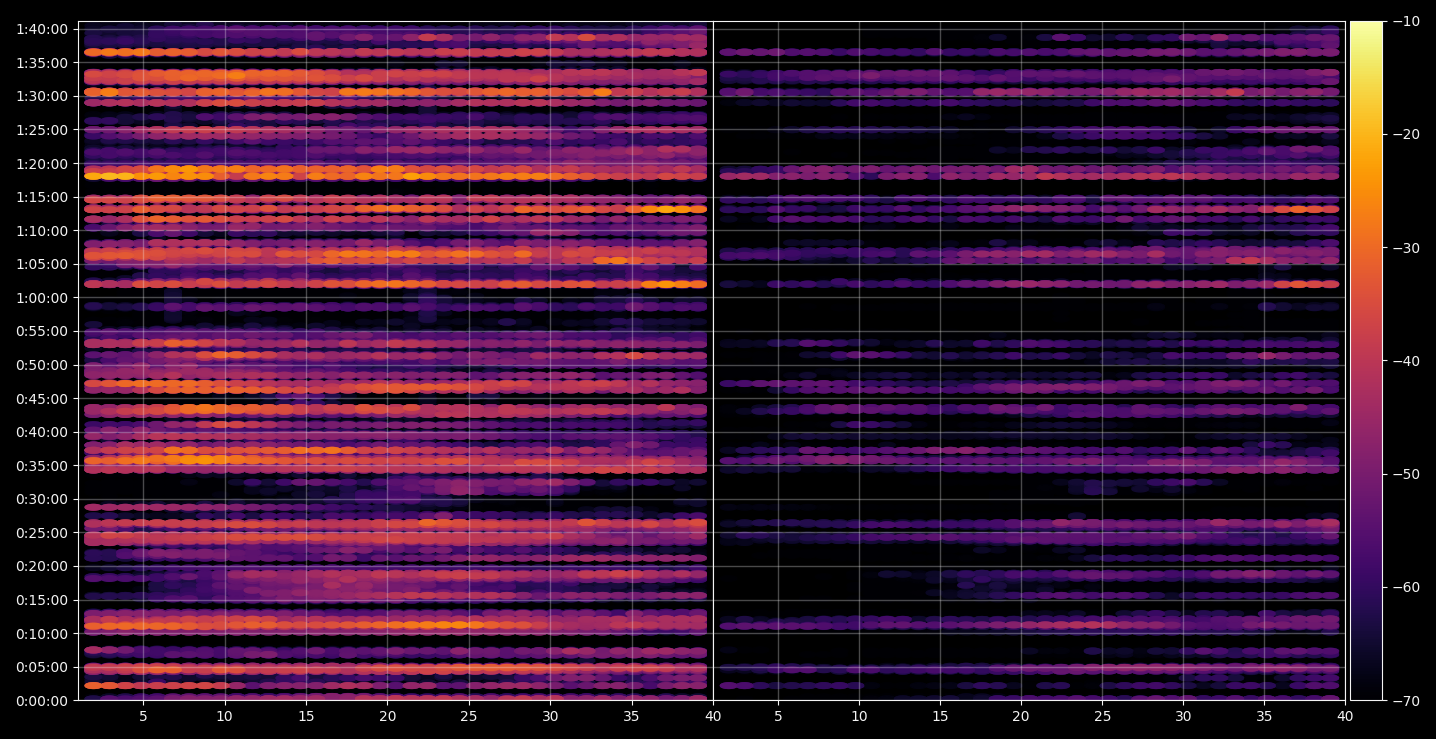Screen dimensions: 1436x739
Task: Pick the 1:05:00 time label
Action: [x=42, y=264]
